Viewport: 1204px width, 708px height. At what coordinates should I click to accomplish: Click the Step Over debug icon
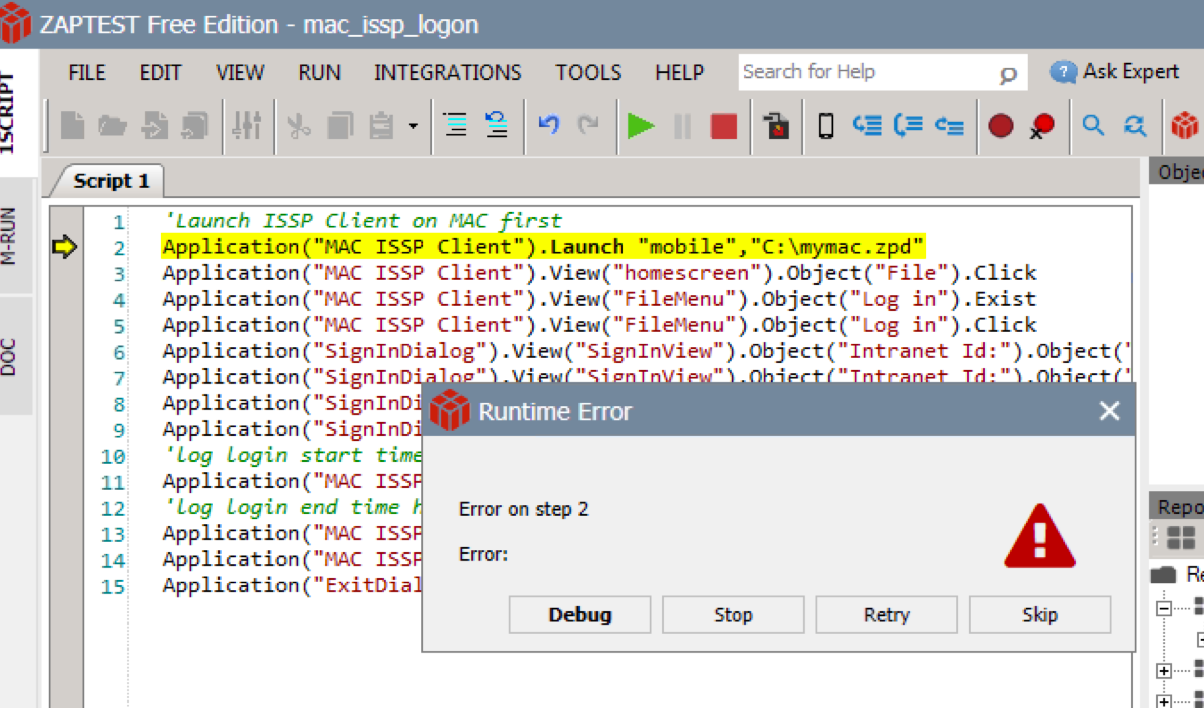click(x=908, y=126)
